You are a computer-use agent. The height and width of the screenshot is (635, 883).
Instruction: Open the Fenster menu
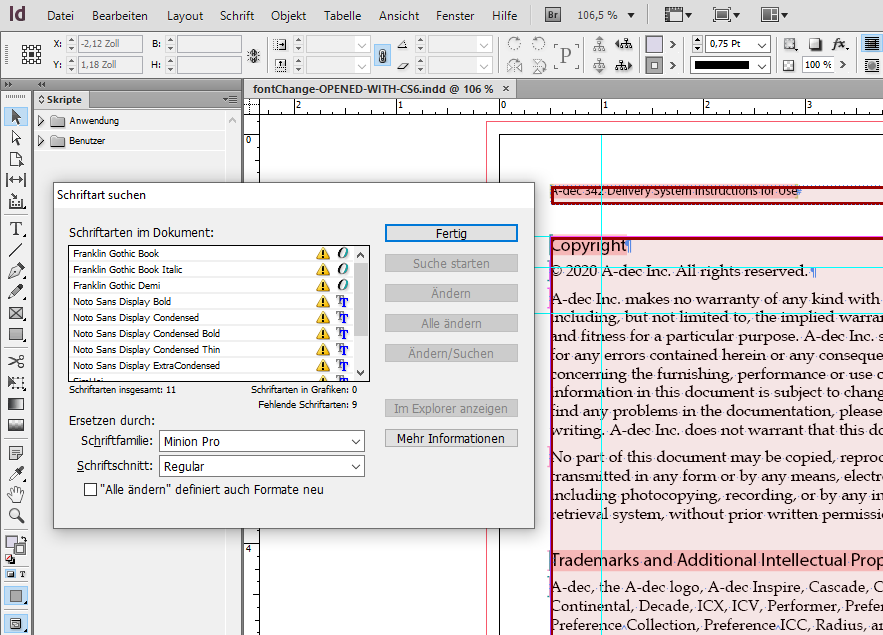point(455,16)
